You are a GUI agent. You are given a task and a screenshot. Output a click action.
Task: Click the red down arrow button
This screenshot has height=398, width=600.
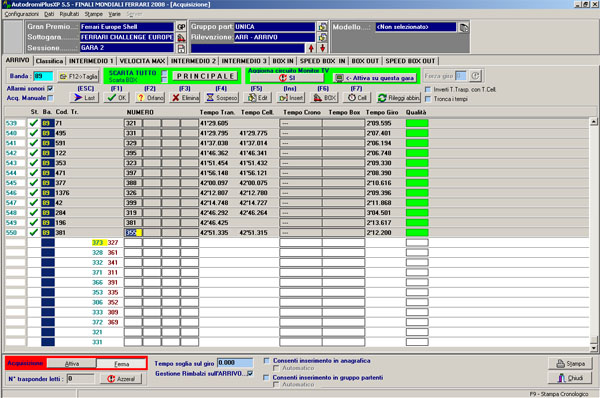[x=323, y=48]
